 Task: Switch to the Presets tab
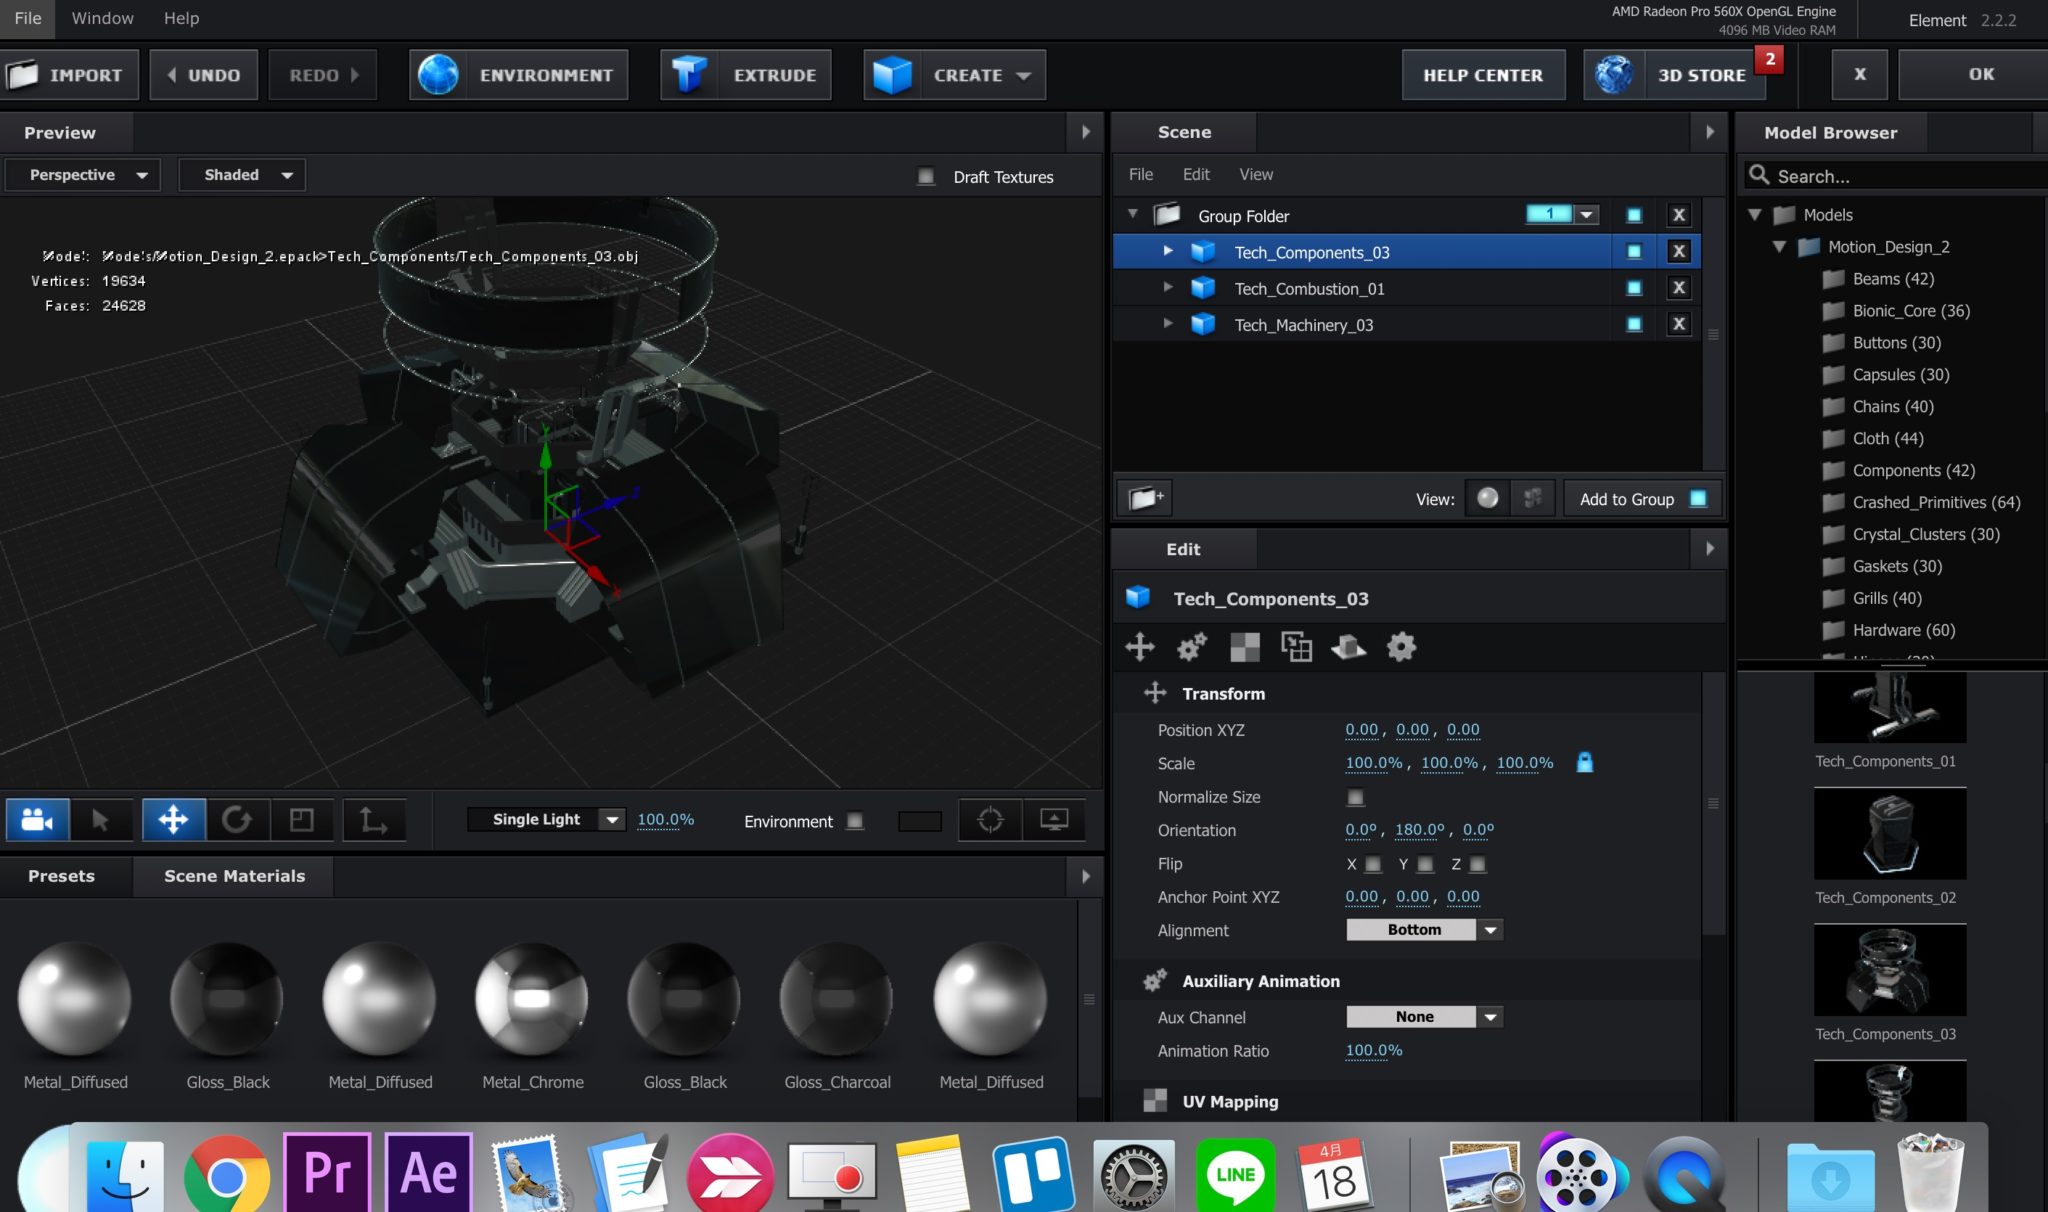62,876
